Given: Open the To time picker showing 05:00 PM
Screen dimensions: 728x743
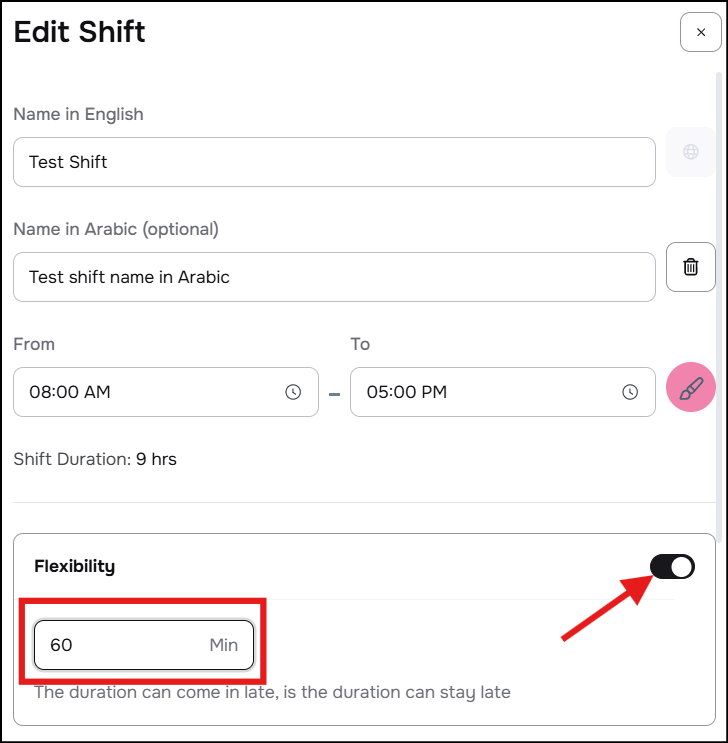Looking at the screenshot, I should [x=485, y=392].
